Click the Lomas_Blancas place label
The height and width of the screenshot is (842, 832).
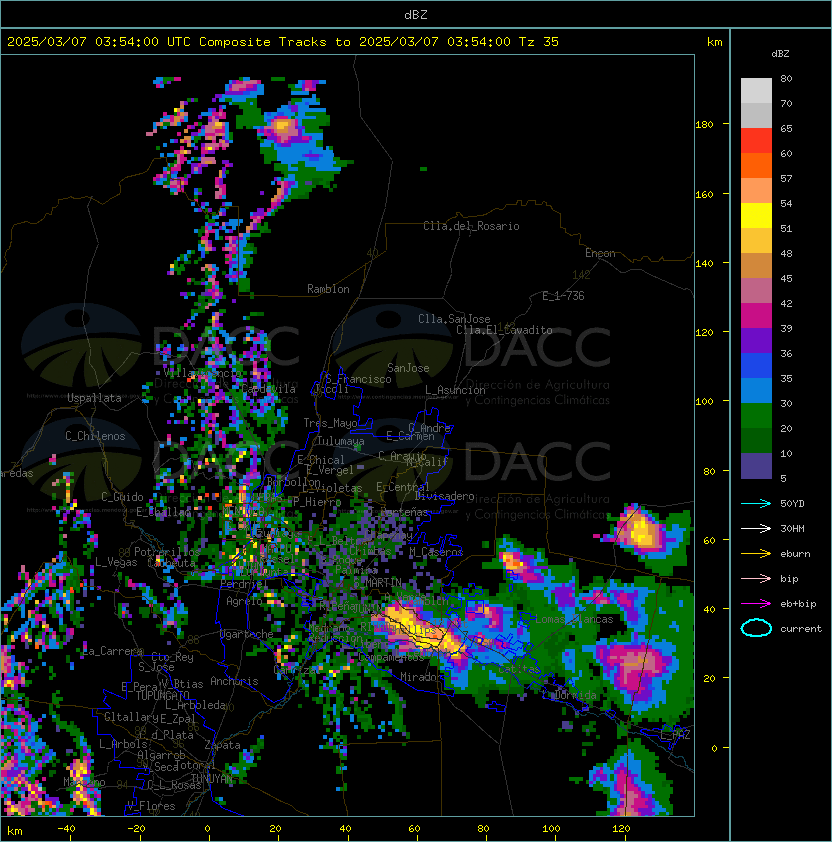(574, 619)
